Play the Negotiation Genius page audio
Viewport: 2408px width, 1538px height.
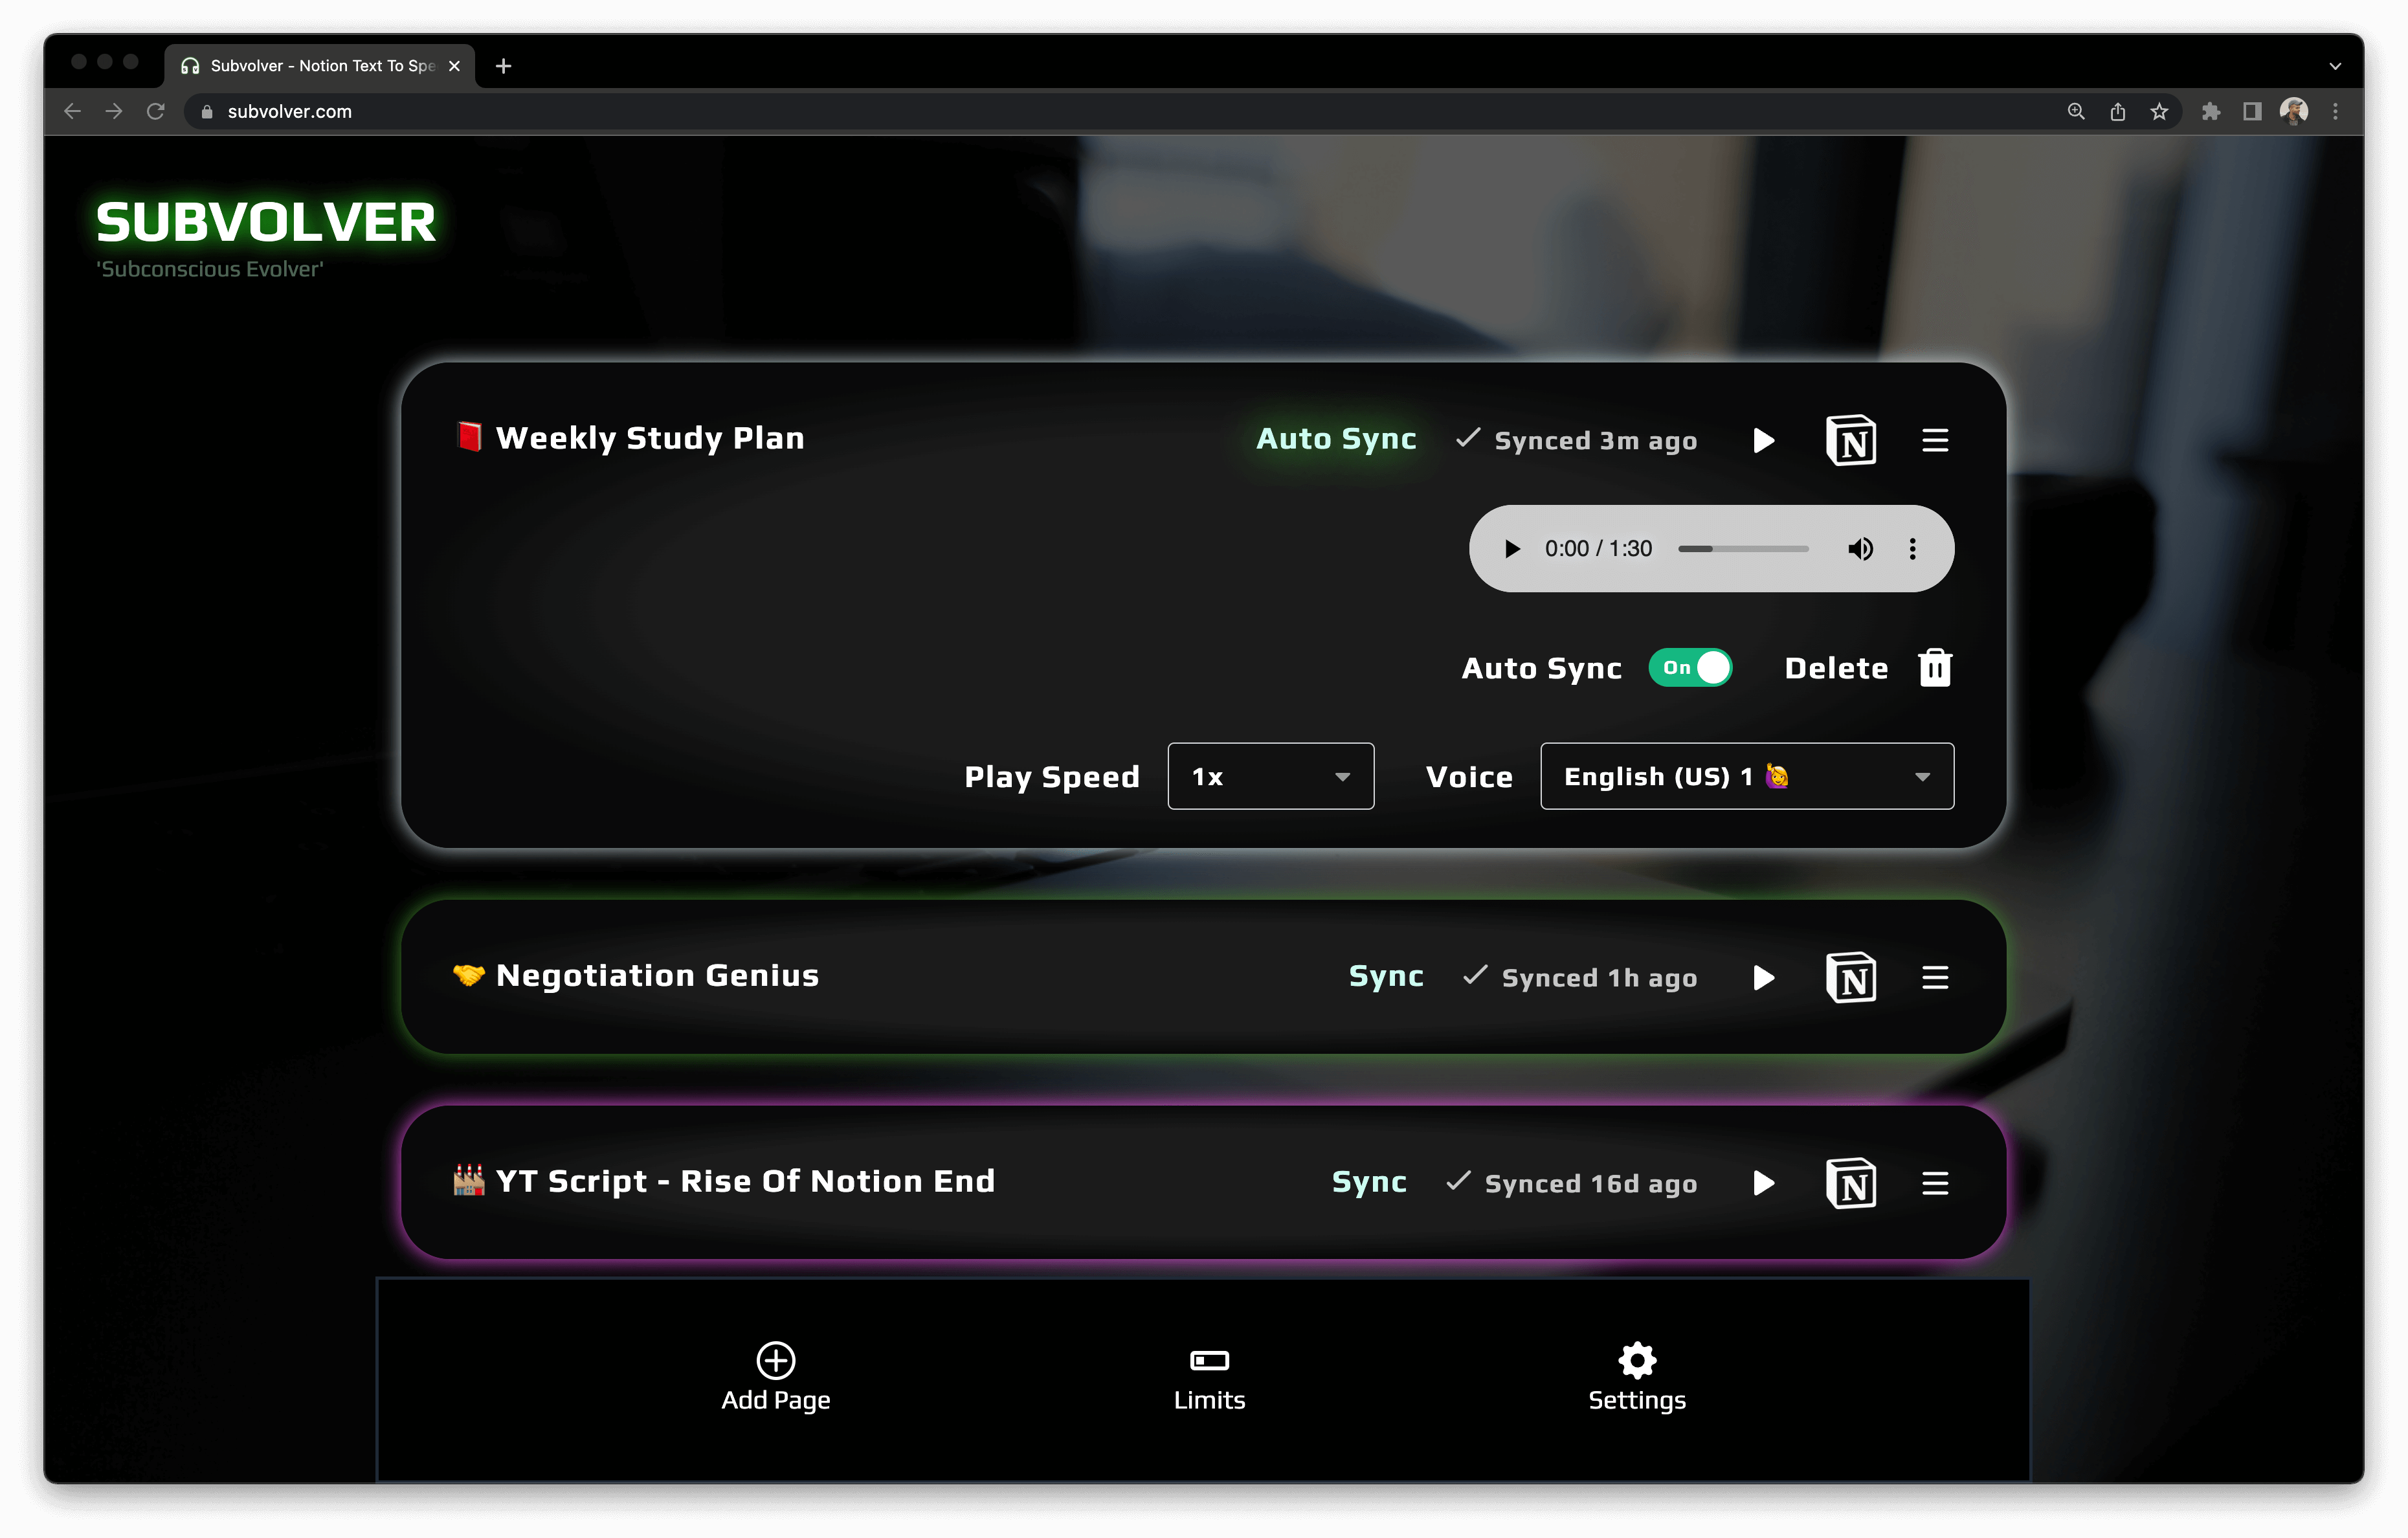(x=1763, y=977)
